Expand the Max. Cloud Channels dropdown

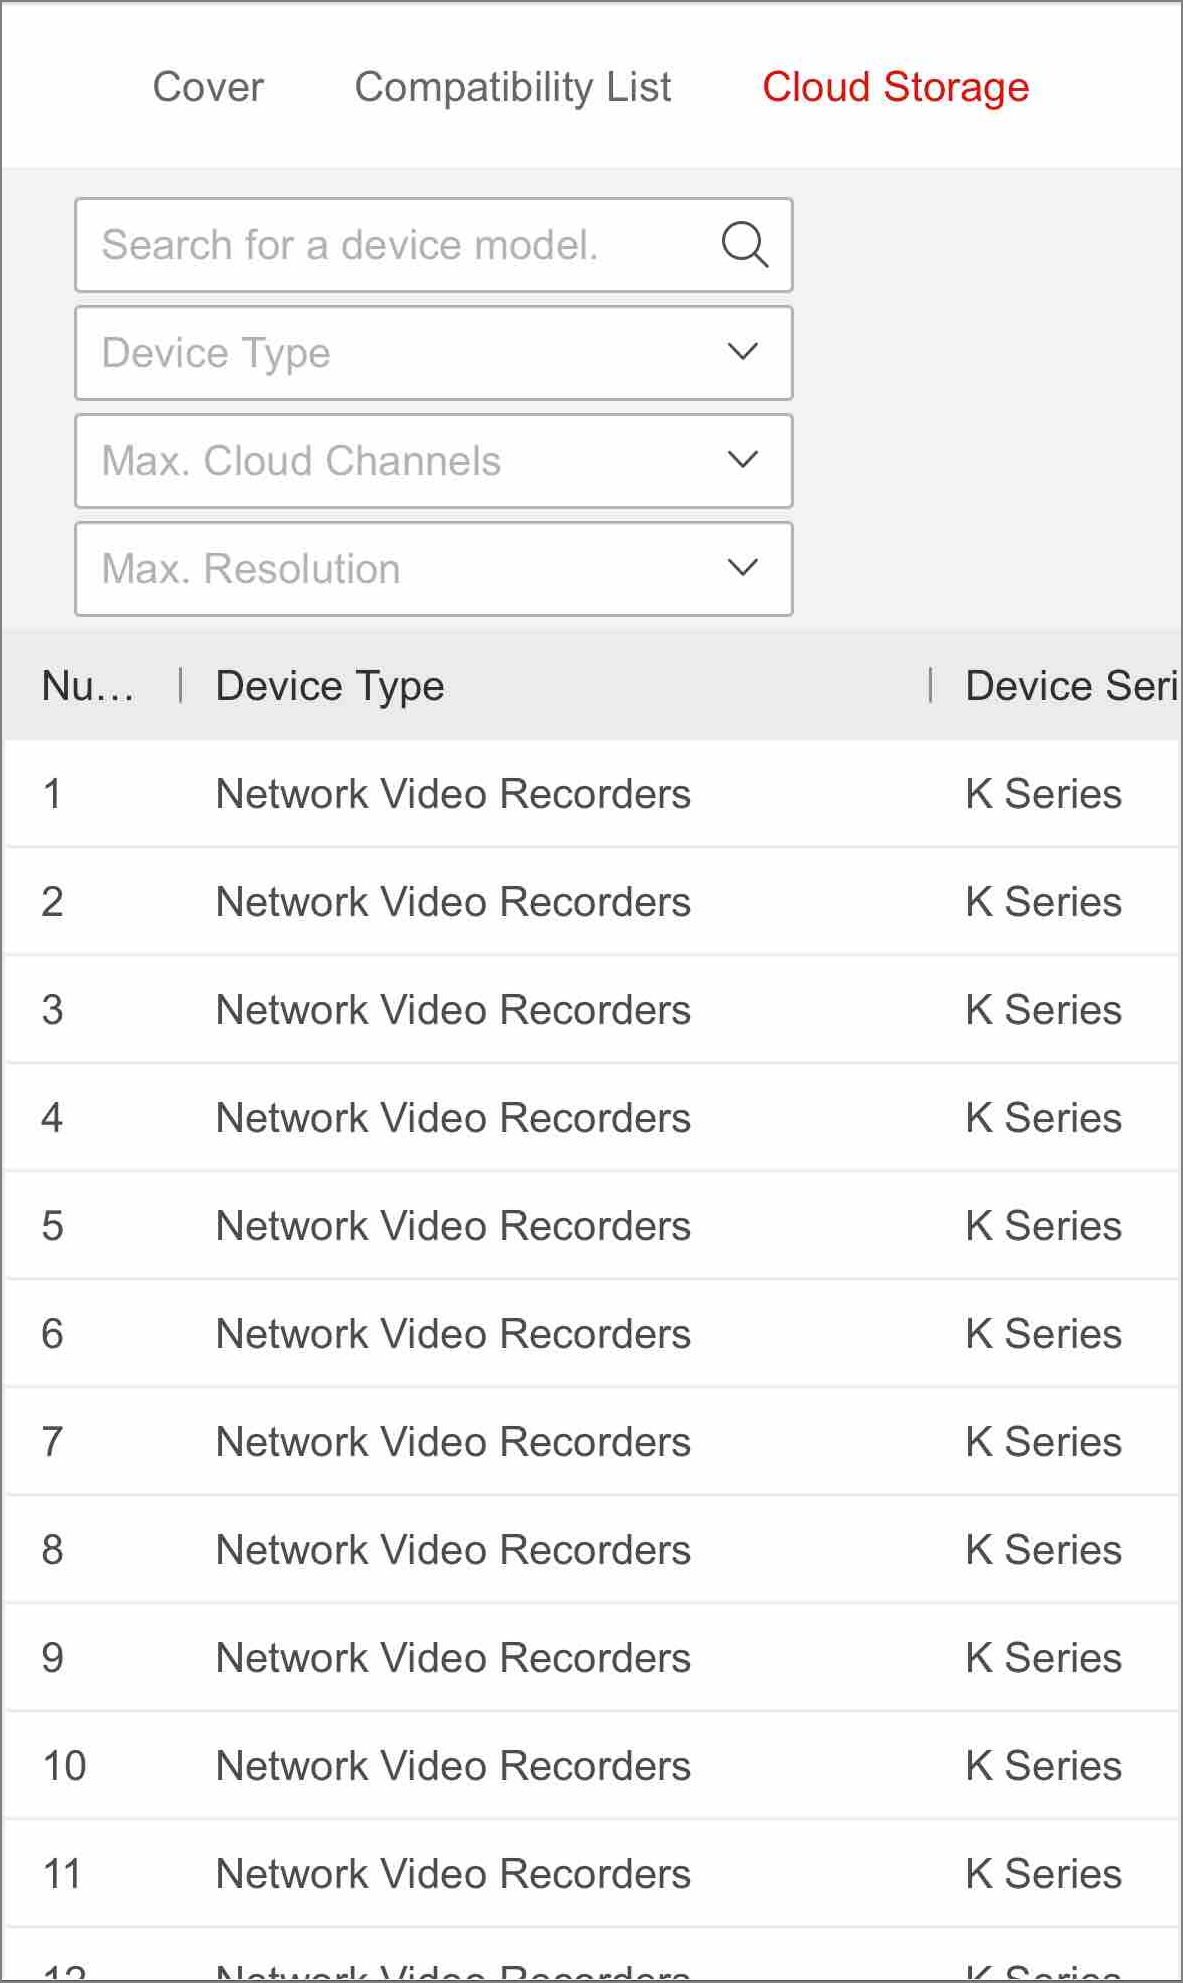coord(434,461)
